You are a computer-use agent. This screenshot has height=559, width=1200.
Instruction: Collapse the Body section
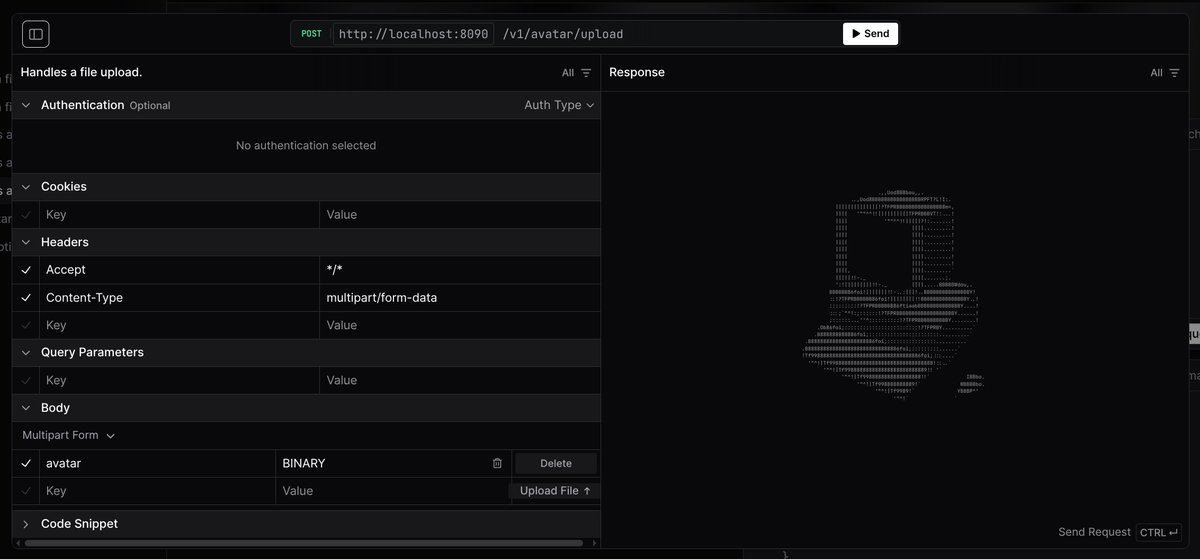coord(26,408)
